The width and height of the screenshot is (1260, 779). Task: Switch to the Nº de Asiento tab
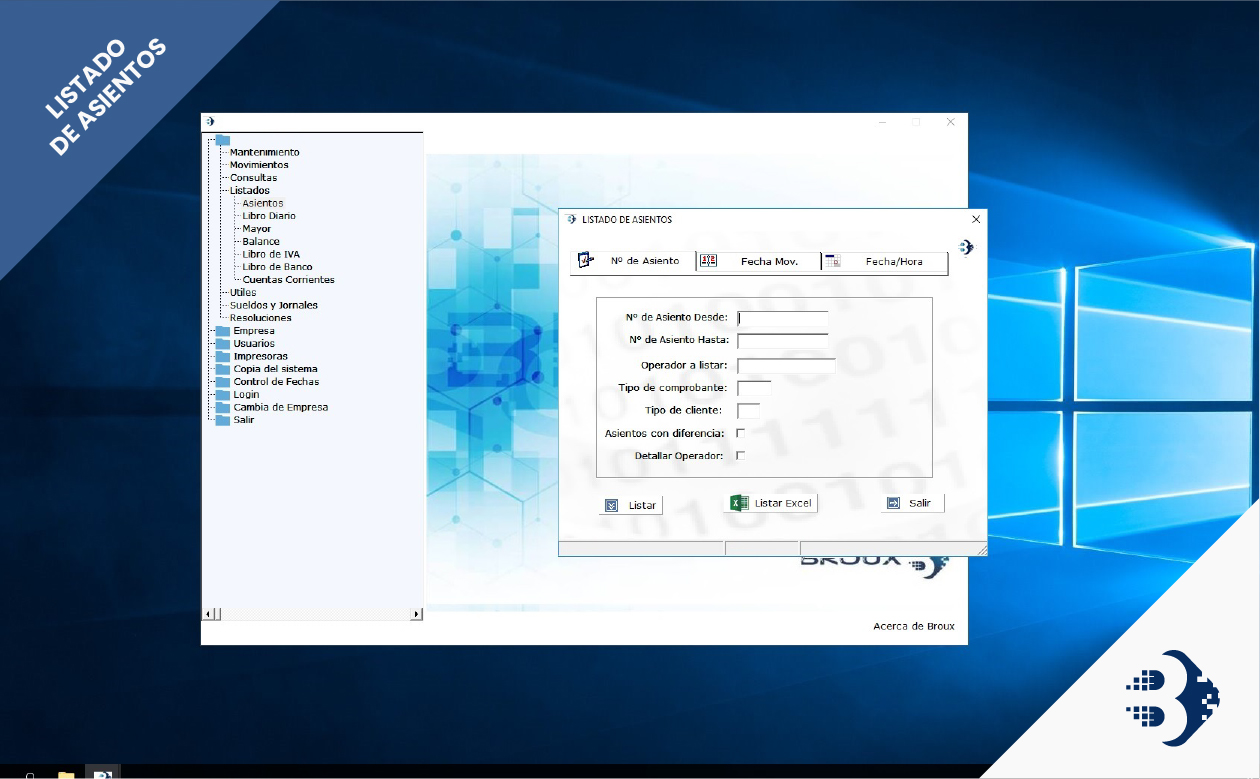click(x=633, y=261)
